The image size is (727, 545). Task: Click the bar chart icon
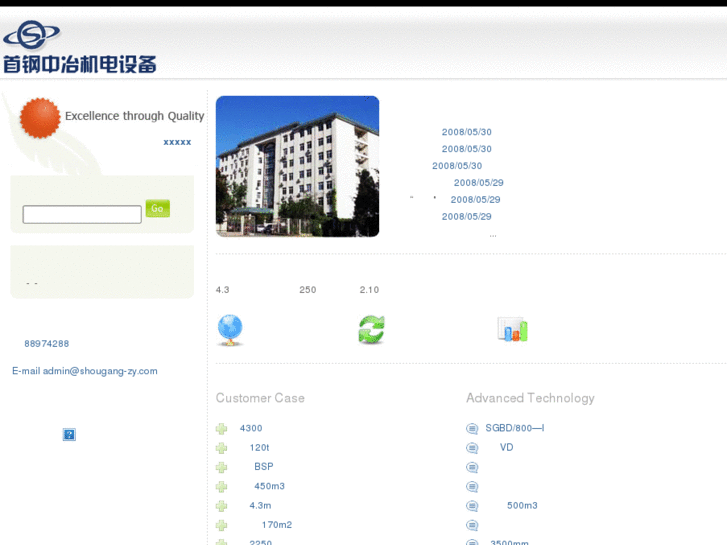click(x=512, y=329)
